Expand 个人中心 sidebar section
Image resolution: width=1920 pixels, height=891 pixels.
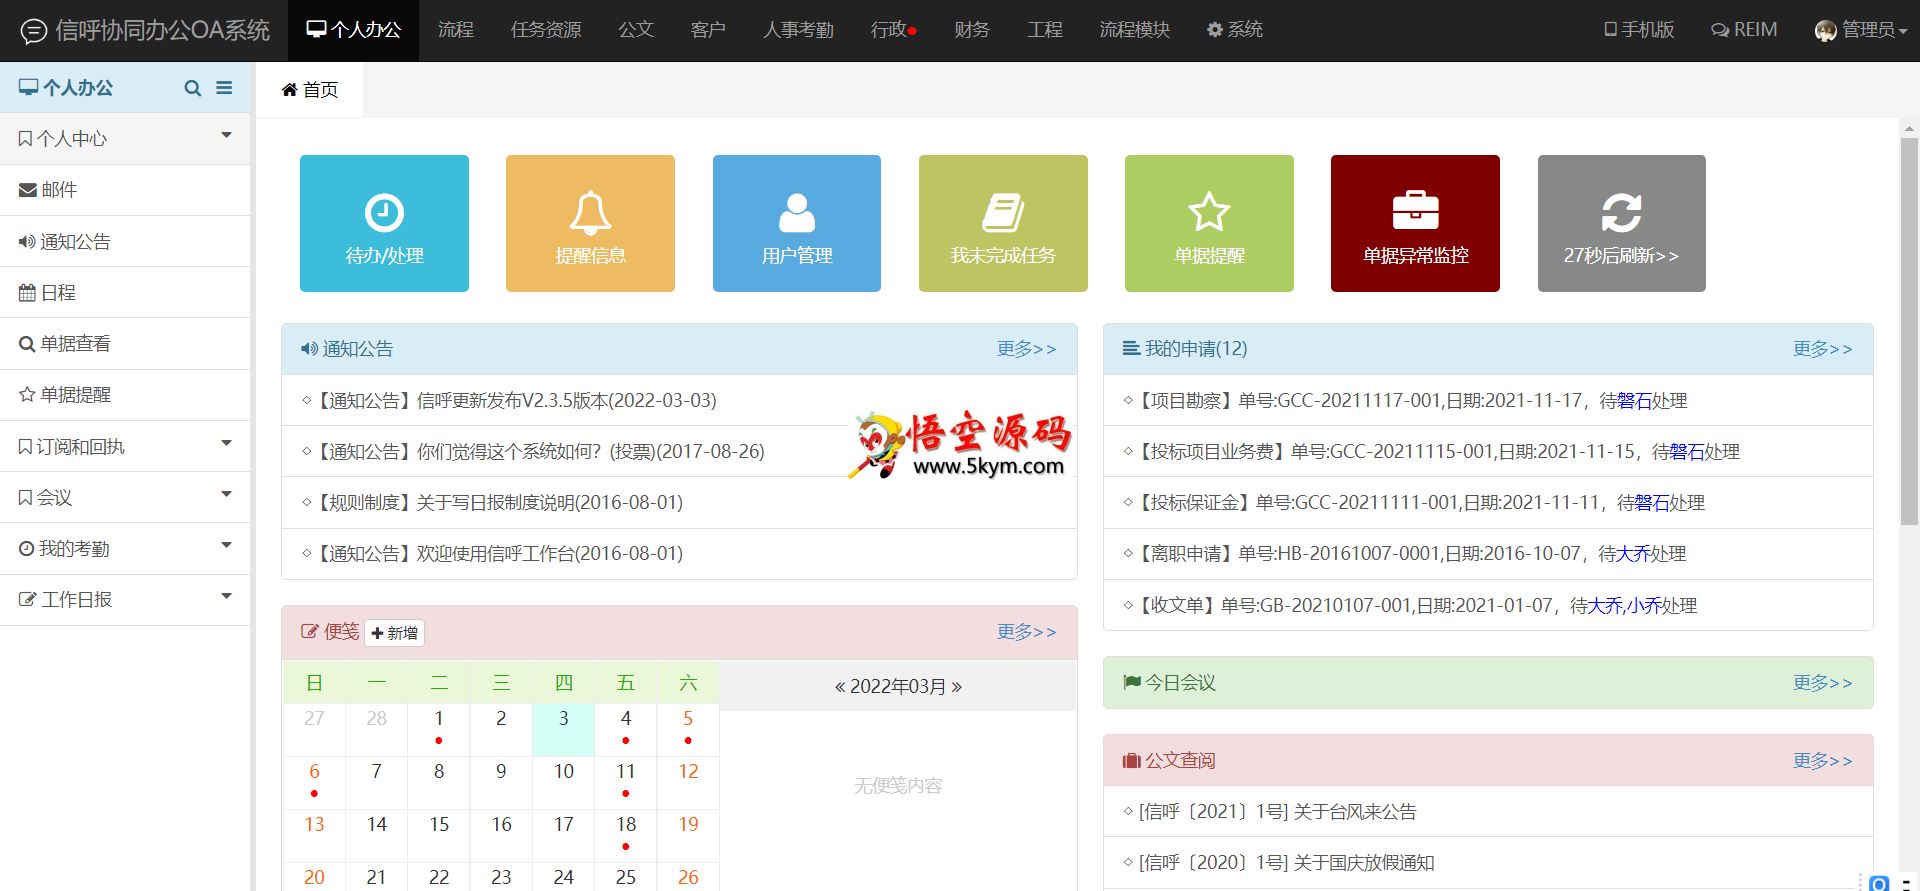click(125, 138)
